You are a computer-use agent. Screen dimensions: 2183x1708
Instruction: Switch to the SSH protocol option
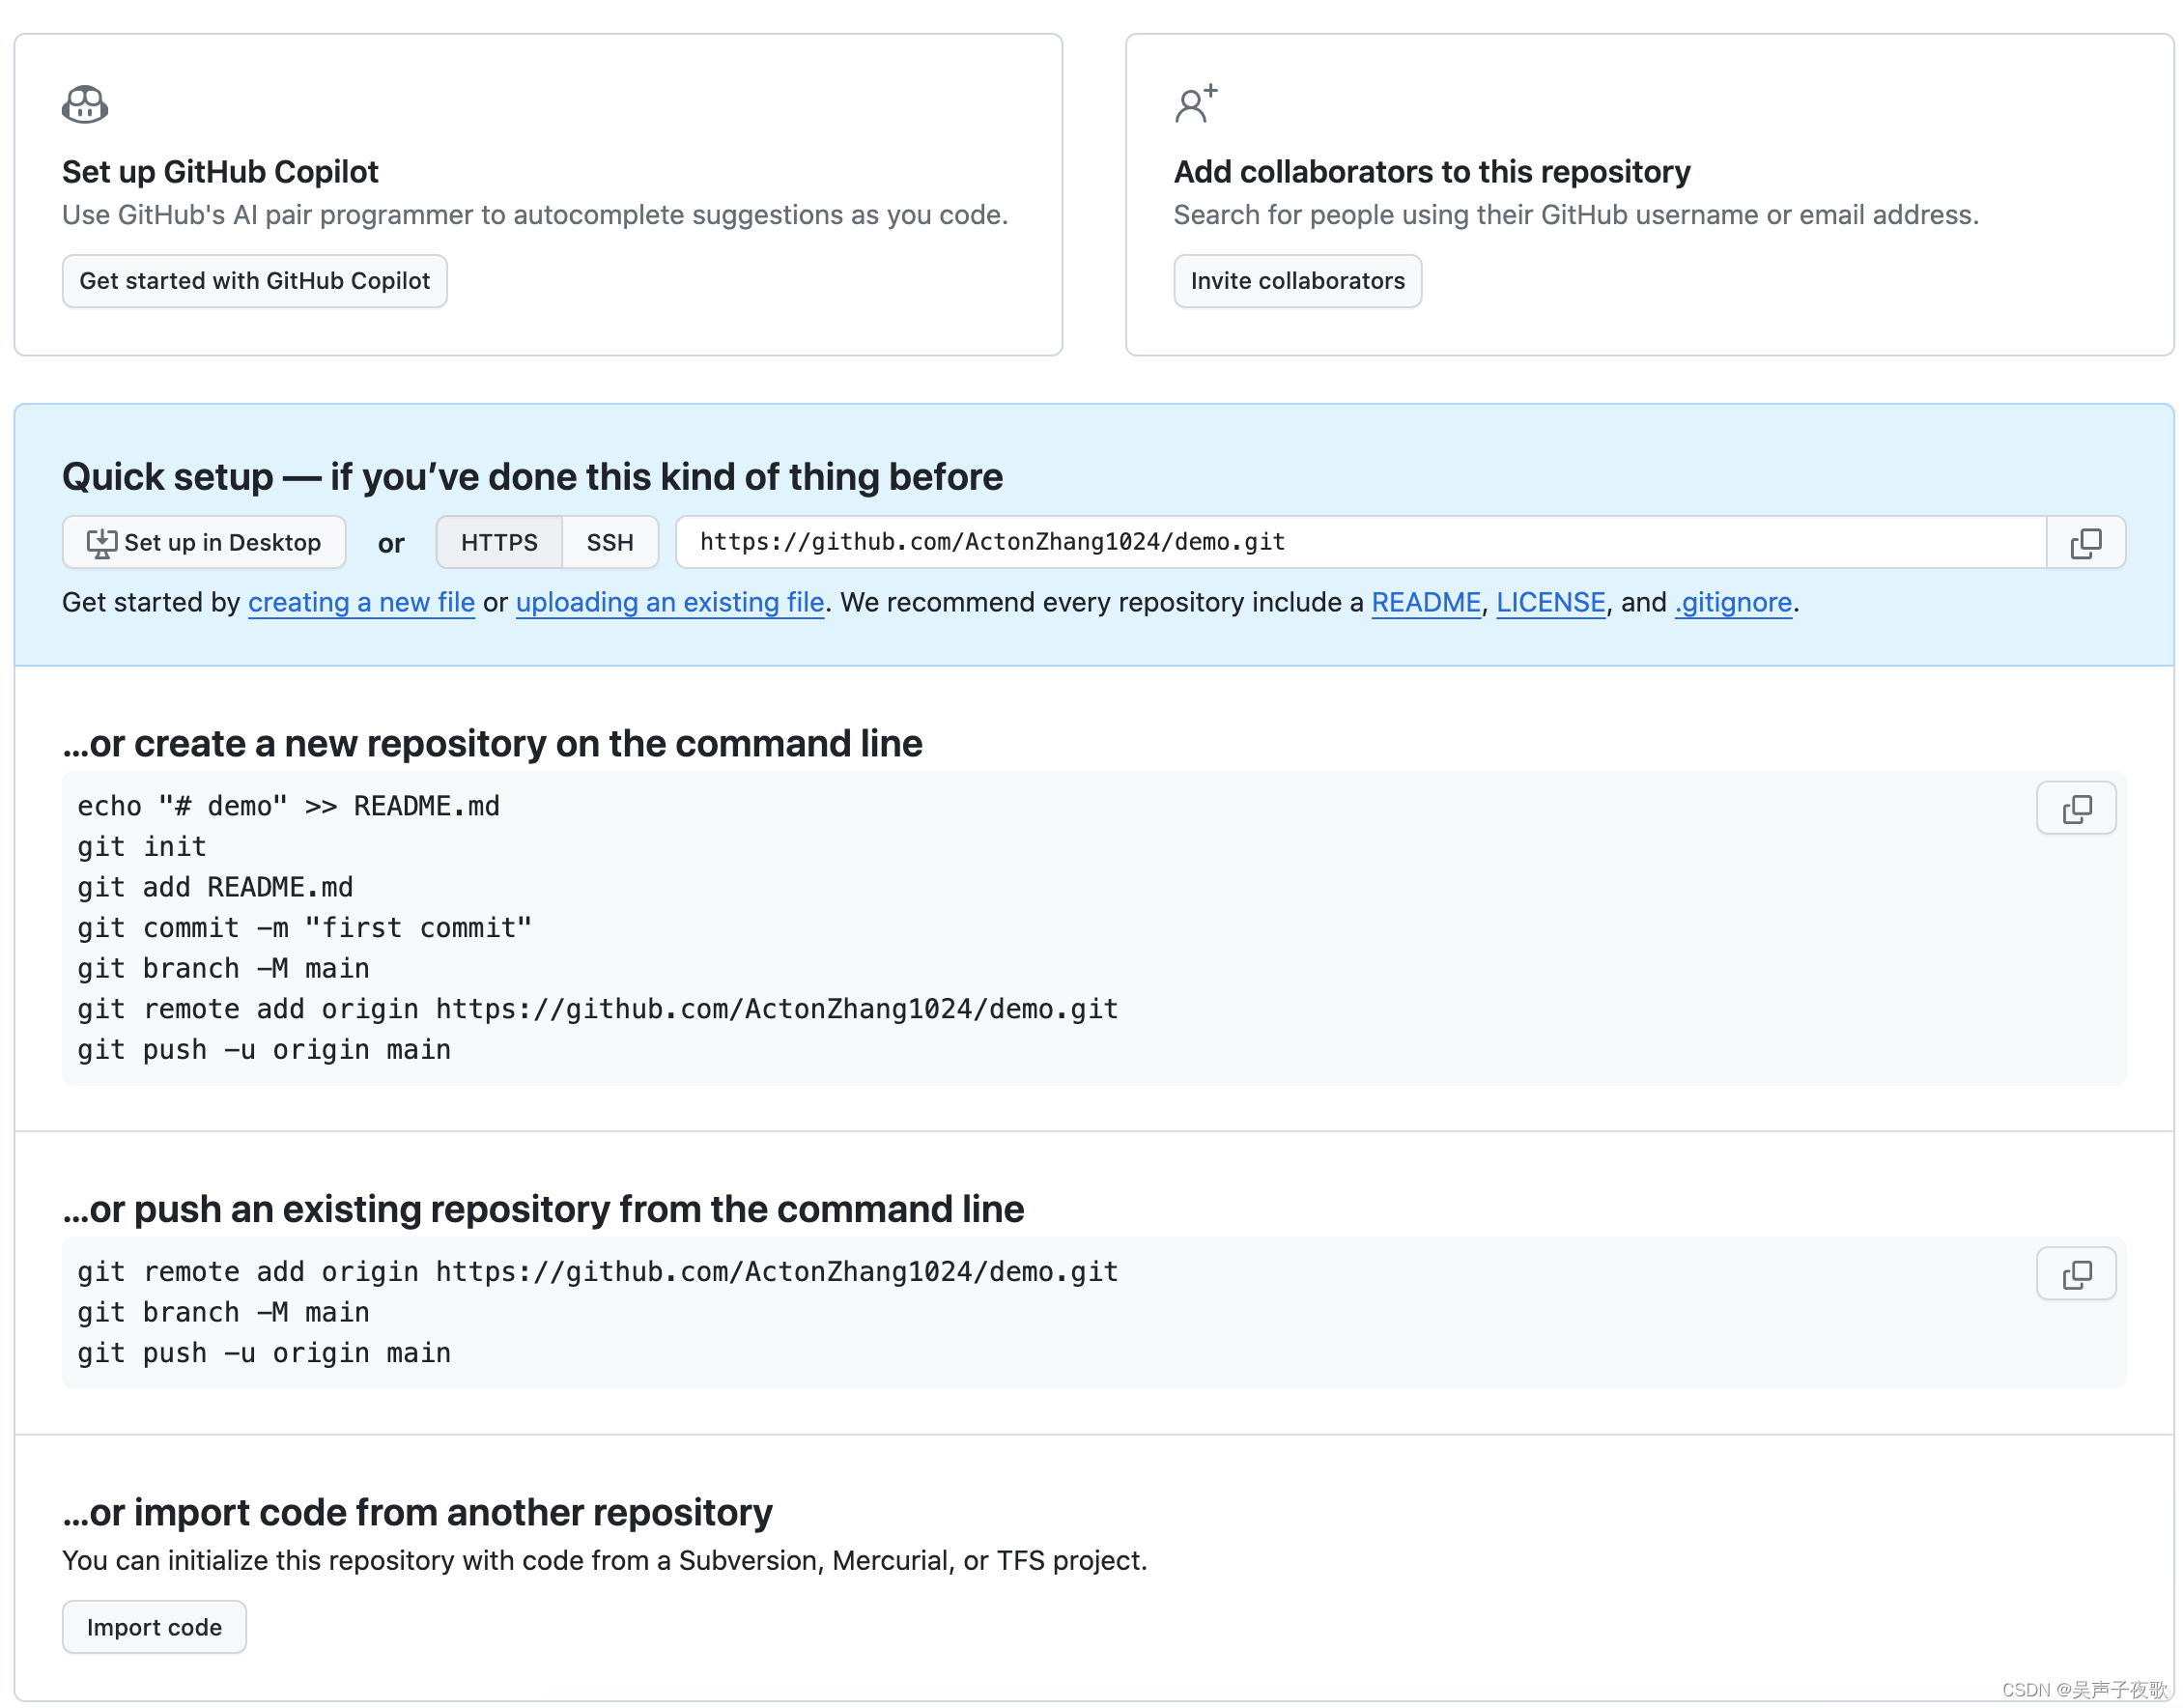(610, 542)
